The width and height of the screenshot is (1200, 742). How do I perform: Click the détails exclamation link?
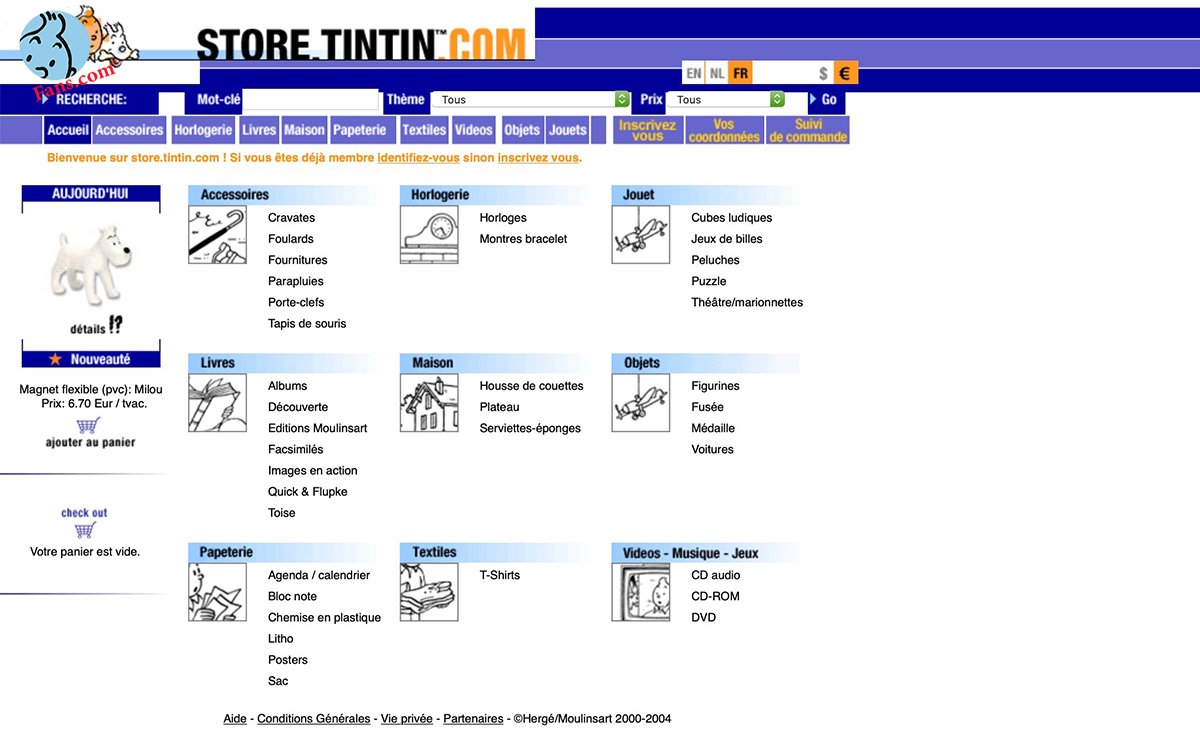click(97, 326)
